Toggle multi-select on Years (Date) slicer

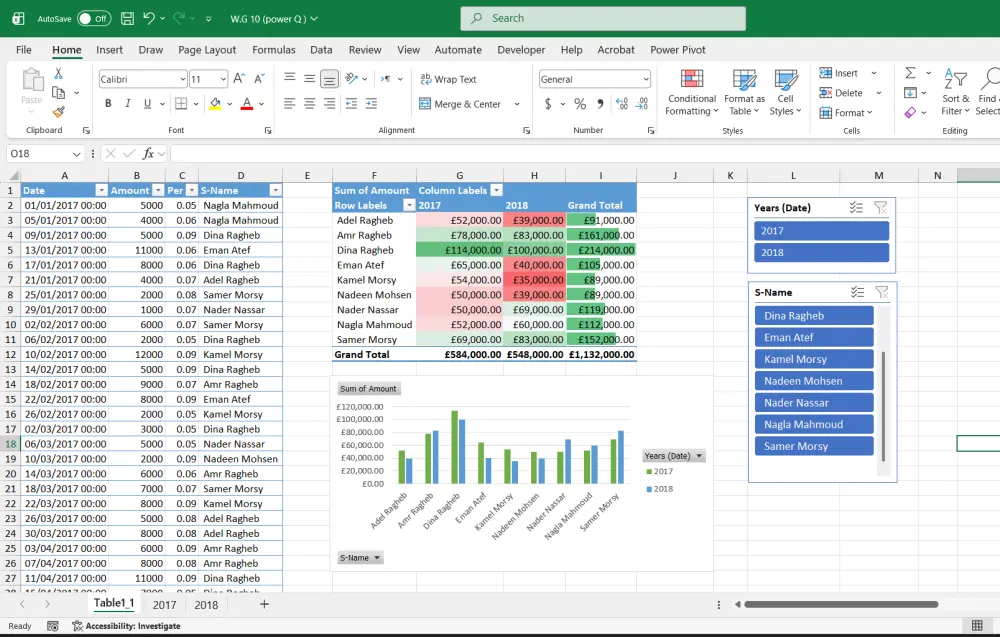click(856, 208)
